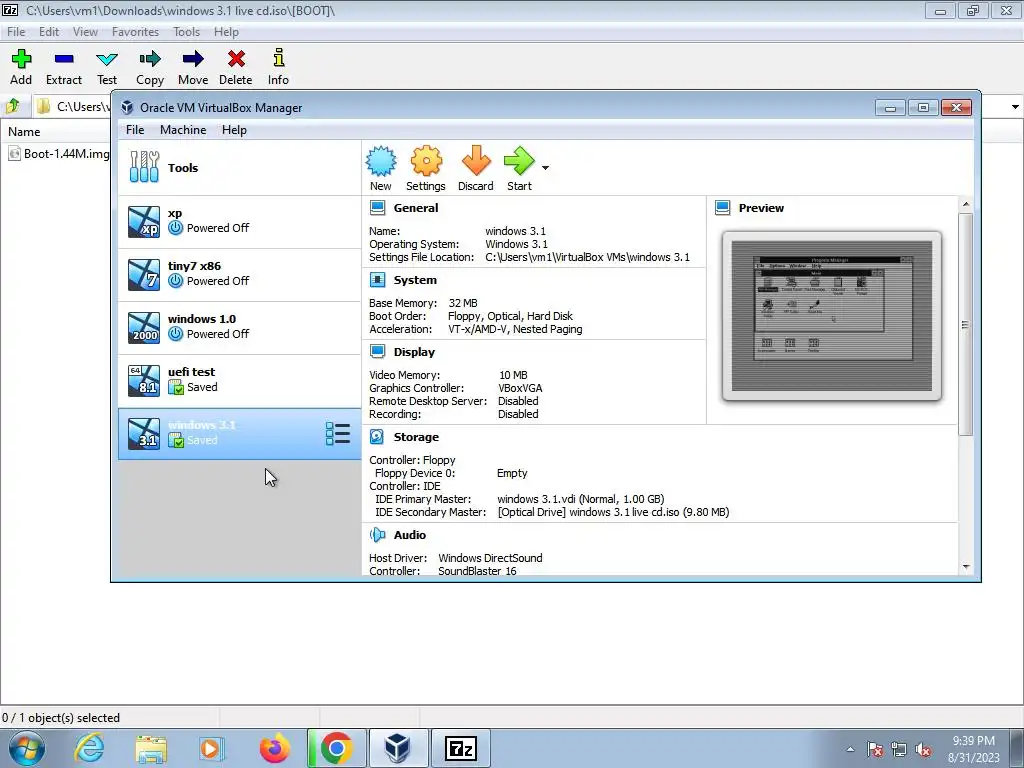Launch Internet Explorer from taskbar
The image size is (1024, 768).
(89, 748)
